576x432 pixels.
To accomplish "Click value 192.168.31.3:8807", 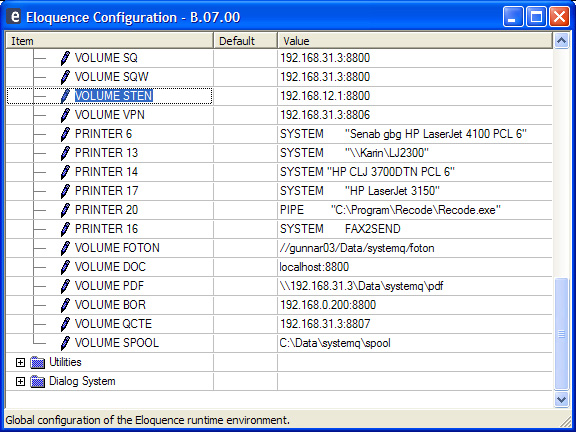I will pyautogui.click(x=325, y=324).
